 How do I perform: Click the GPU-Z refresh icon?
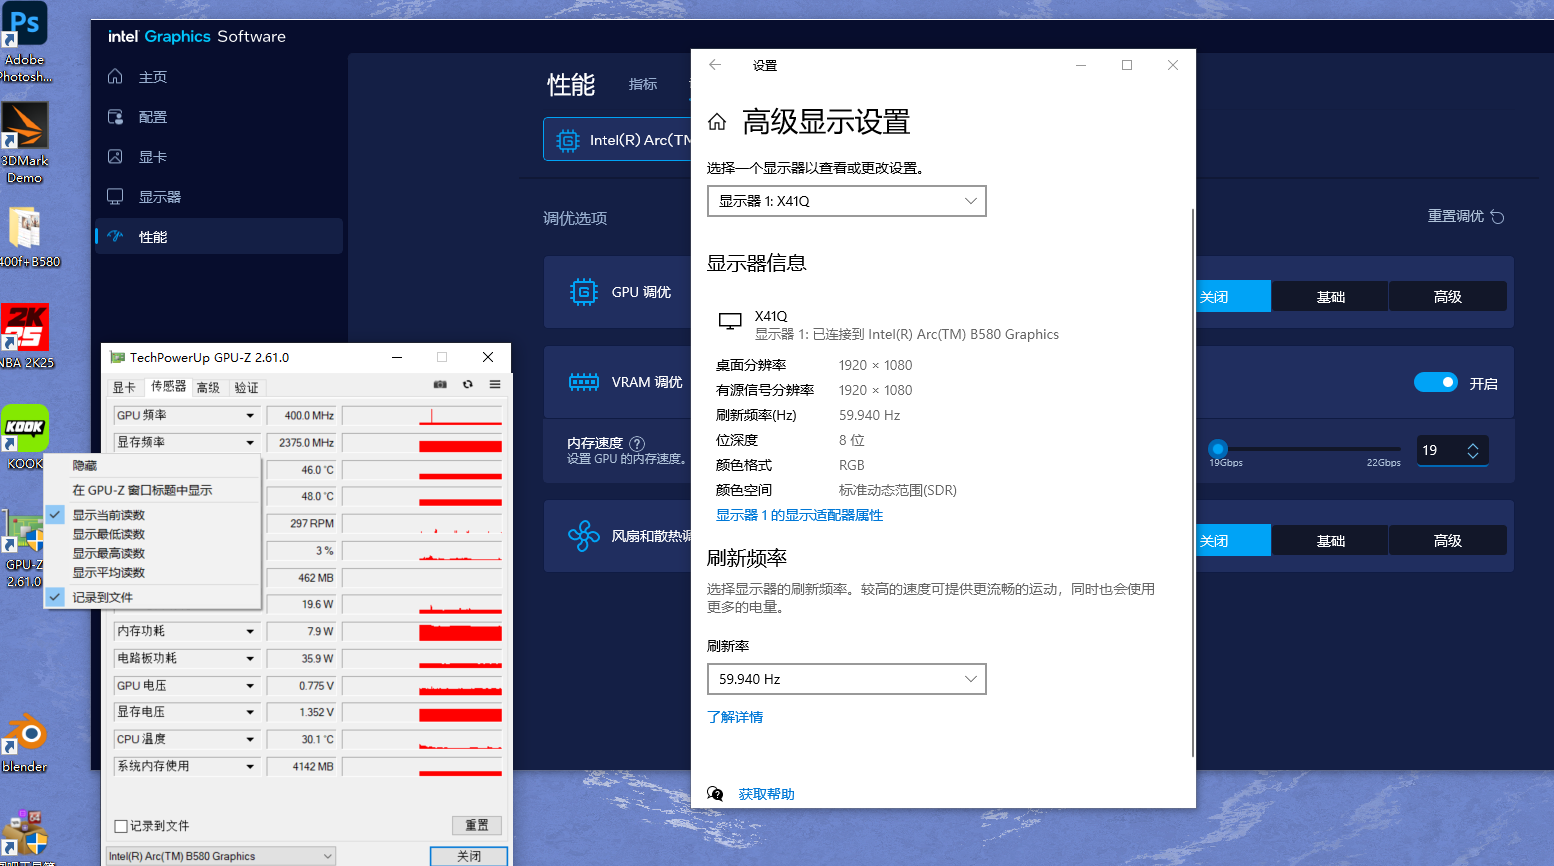(467, 385)
